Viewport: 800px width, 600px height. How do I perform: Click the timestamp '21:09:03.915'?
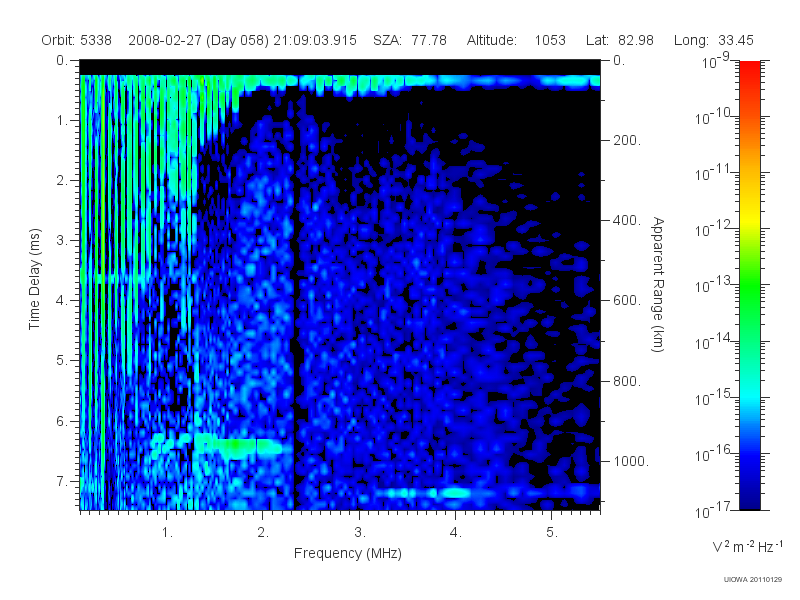click(315, 40)
